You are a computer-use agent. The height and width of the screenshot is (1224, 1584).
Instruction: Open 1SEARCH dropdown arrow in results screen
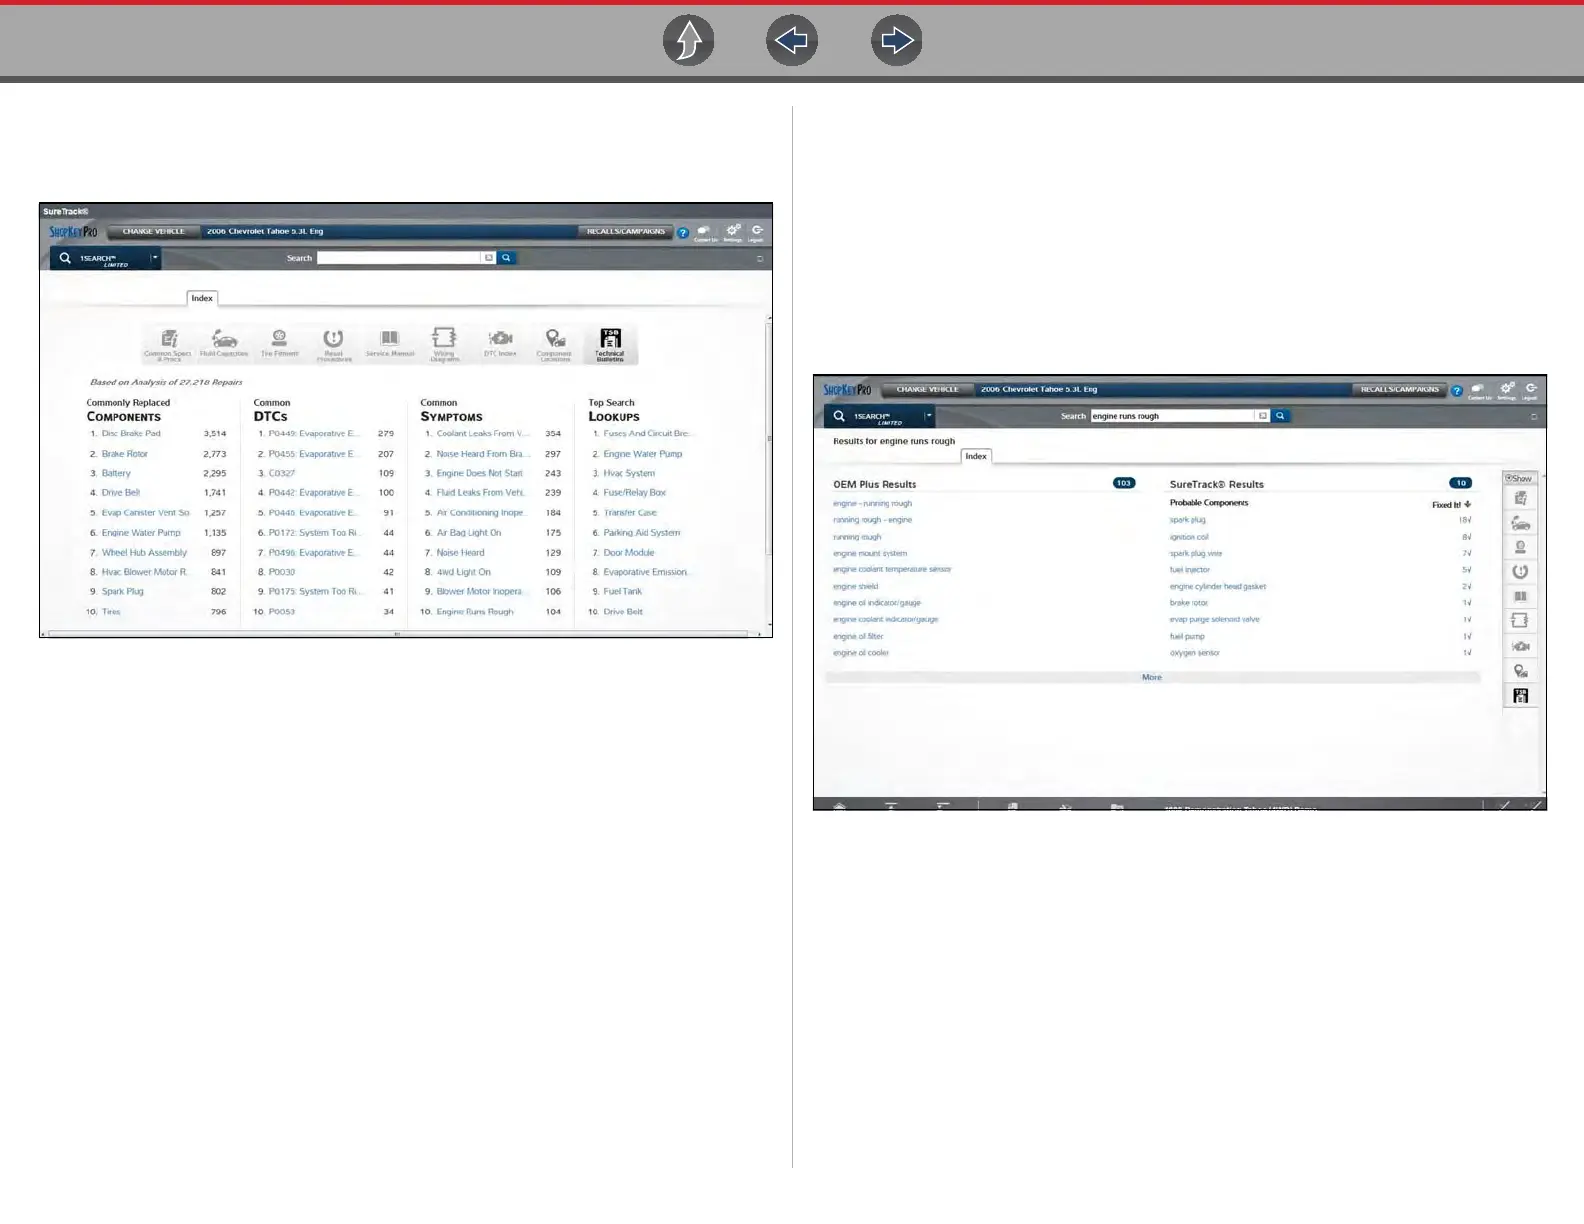(929, 416)
